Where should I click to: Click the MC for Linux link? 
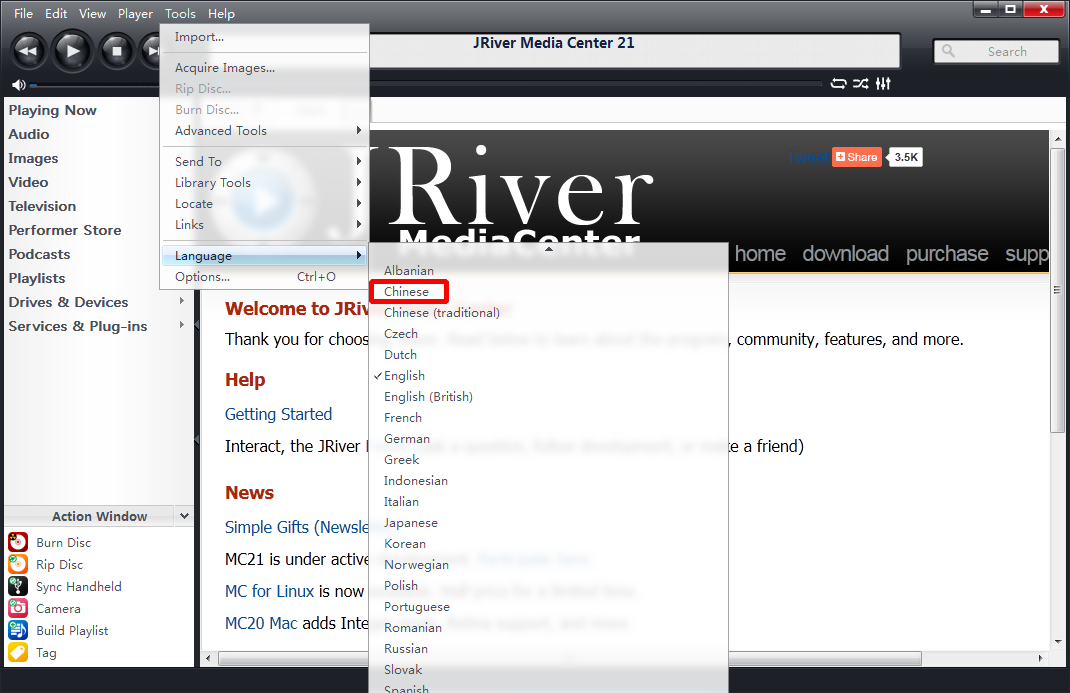(270, 591)
